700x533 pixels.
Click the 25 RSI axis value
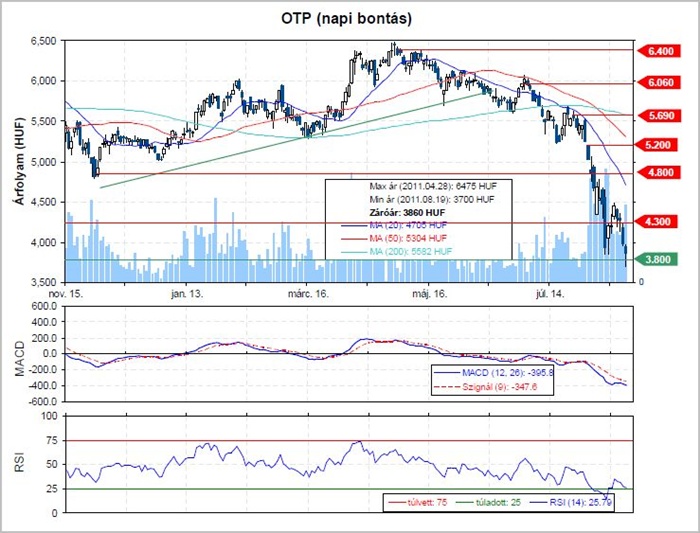click(52, 489)
